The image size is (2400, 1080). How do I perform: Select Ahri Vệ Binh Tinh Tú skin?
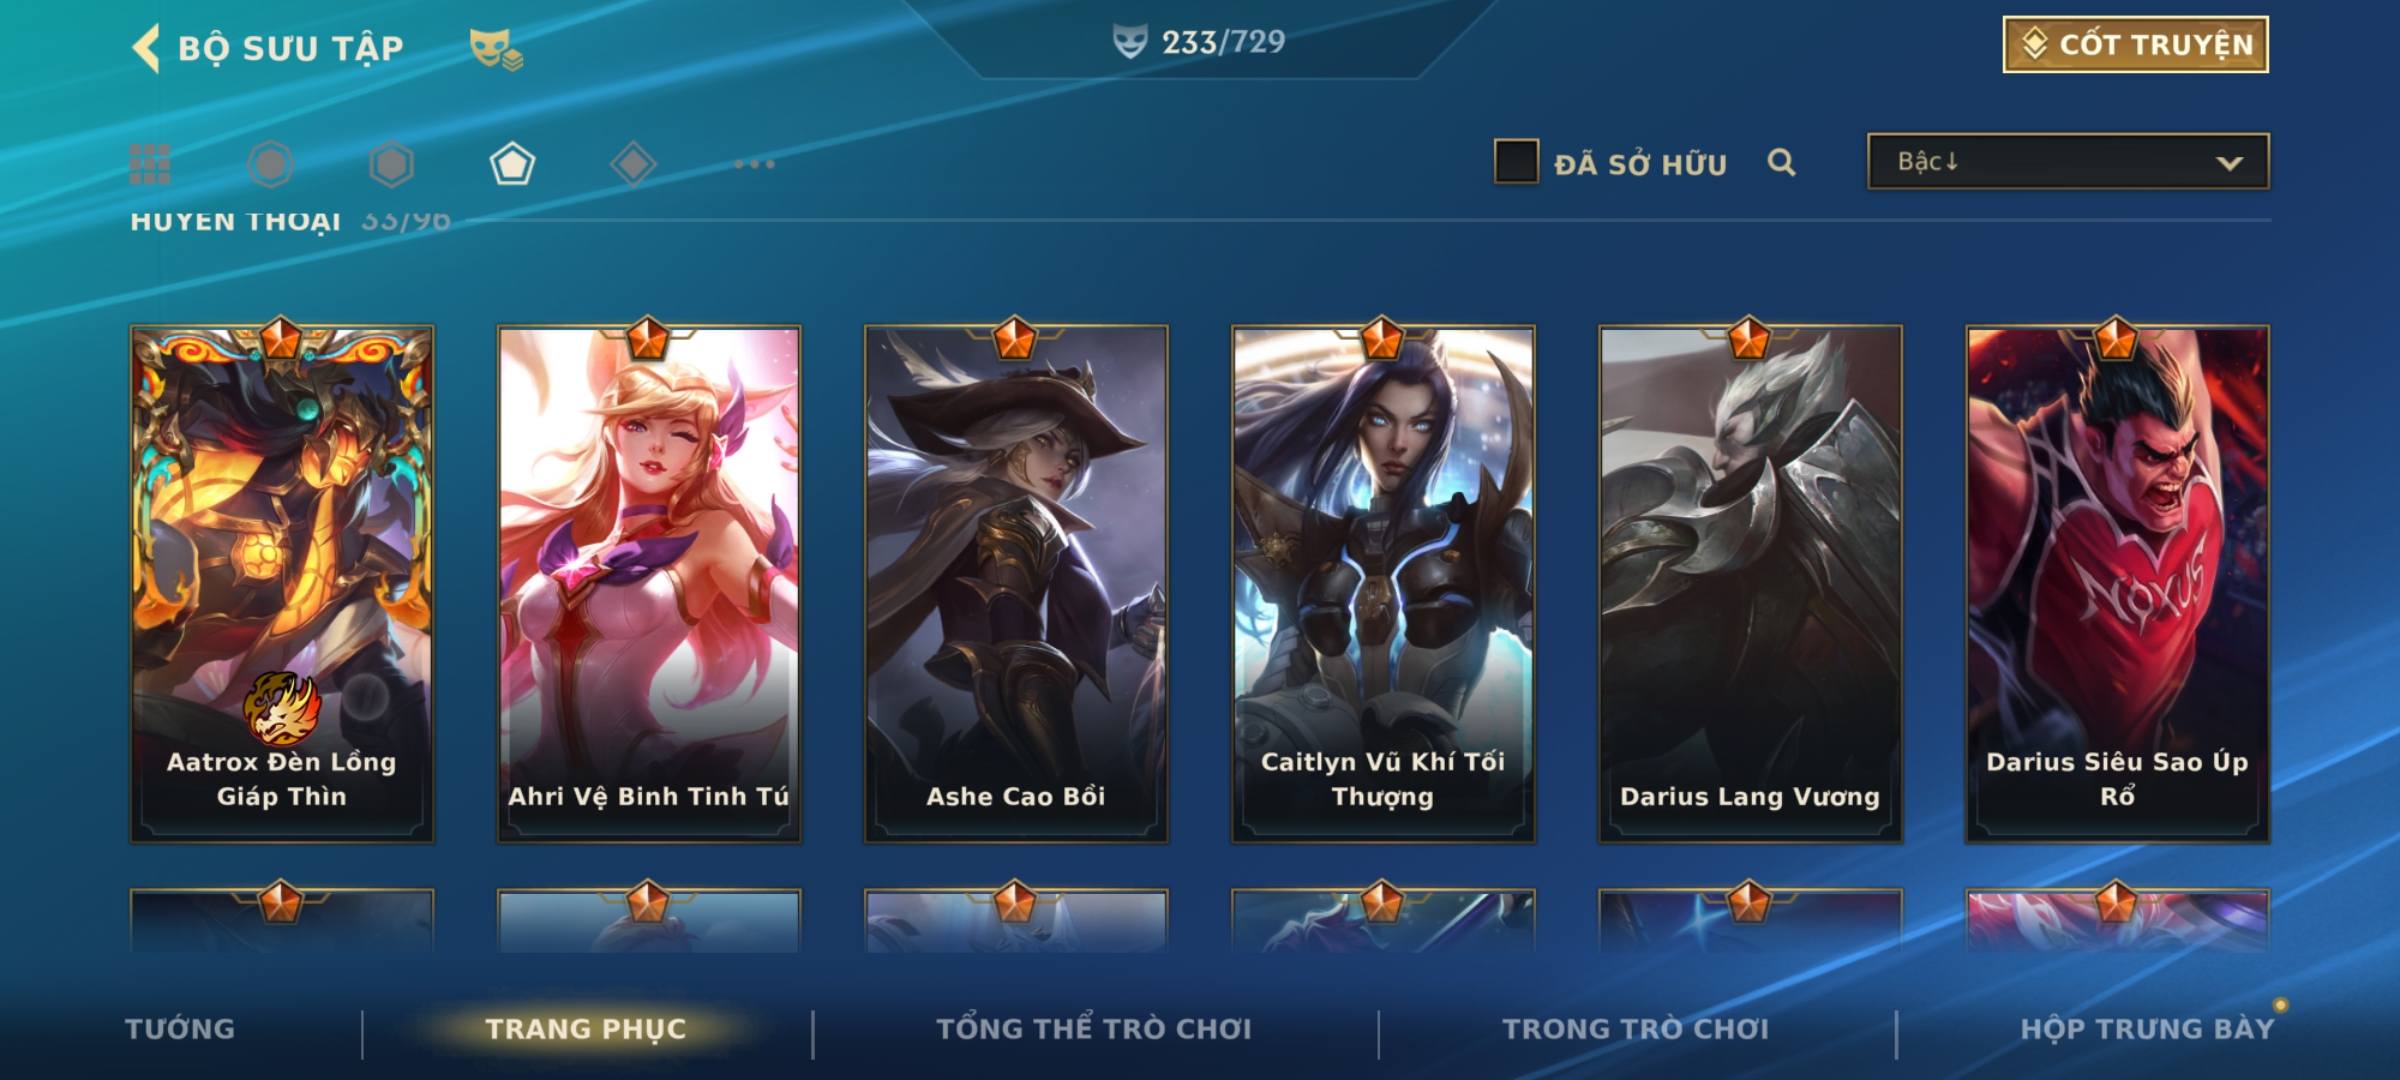(649, 584)
